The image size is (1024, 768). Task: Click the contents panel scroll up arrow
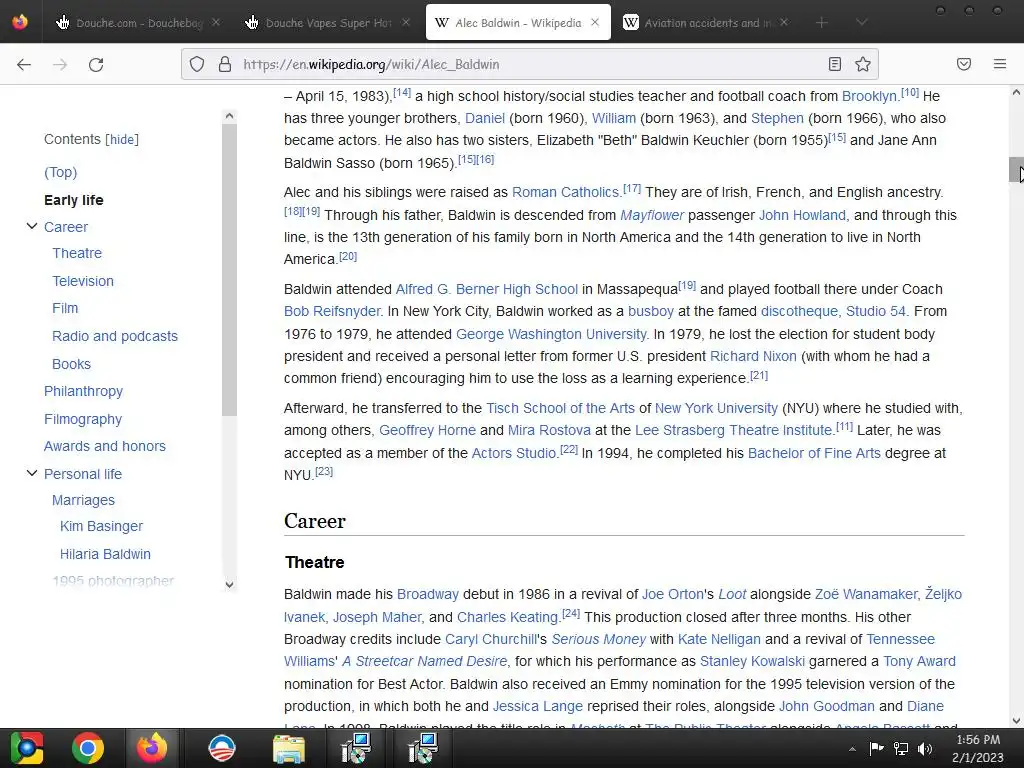(x=229, y=116)
